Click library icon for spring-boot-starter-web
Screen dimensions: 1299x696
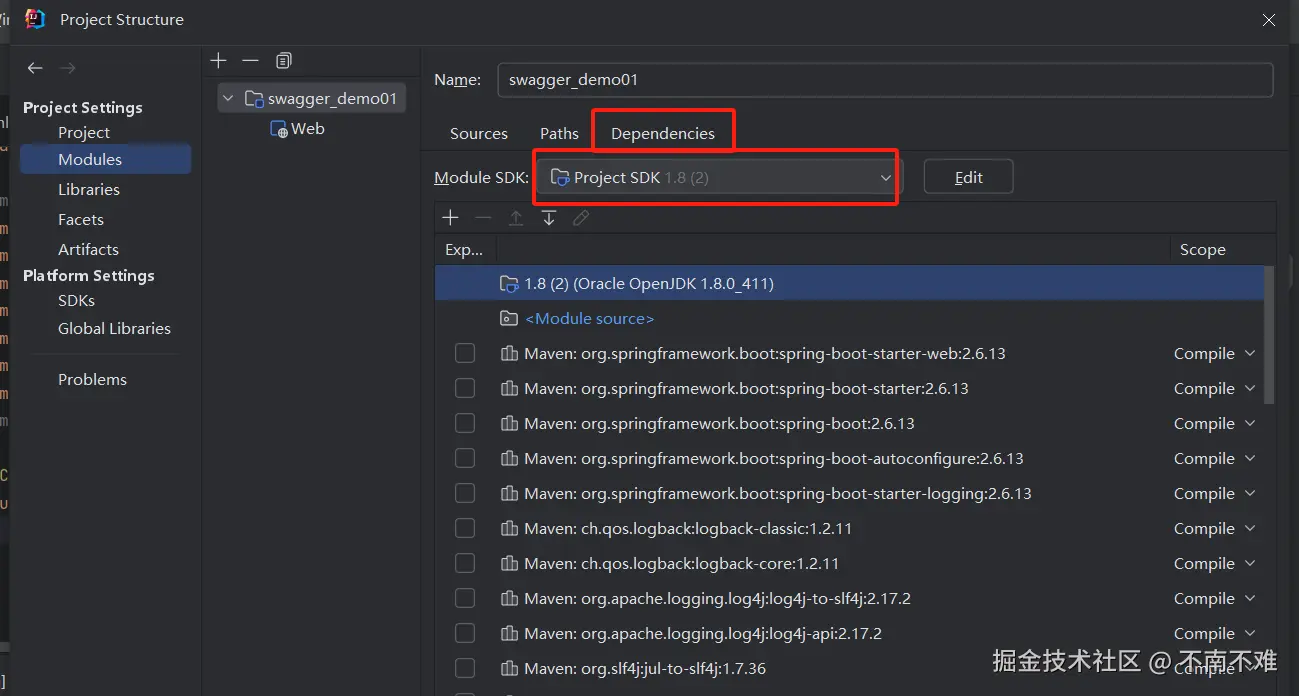pos(509,353)
